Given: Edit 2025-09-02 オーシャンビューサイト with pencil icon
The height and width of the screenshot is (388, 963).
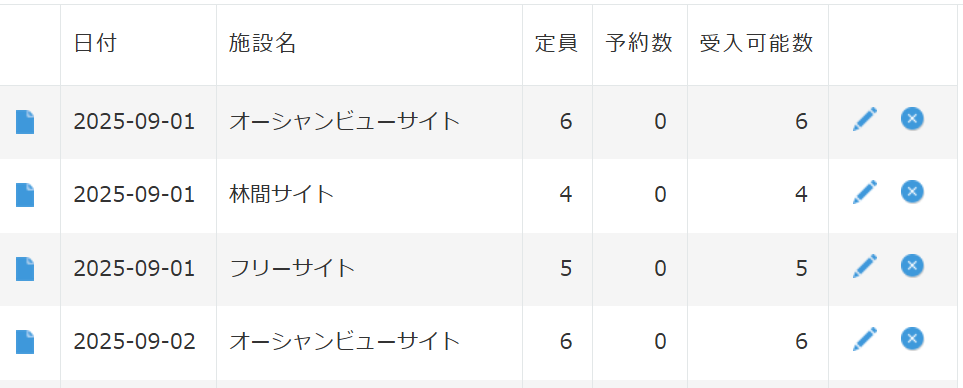Looking at the screenshot, I should (865, 339).
